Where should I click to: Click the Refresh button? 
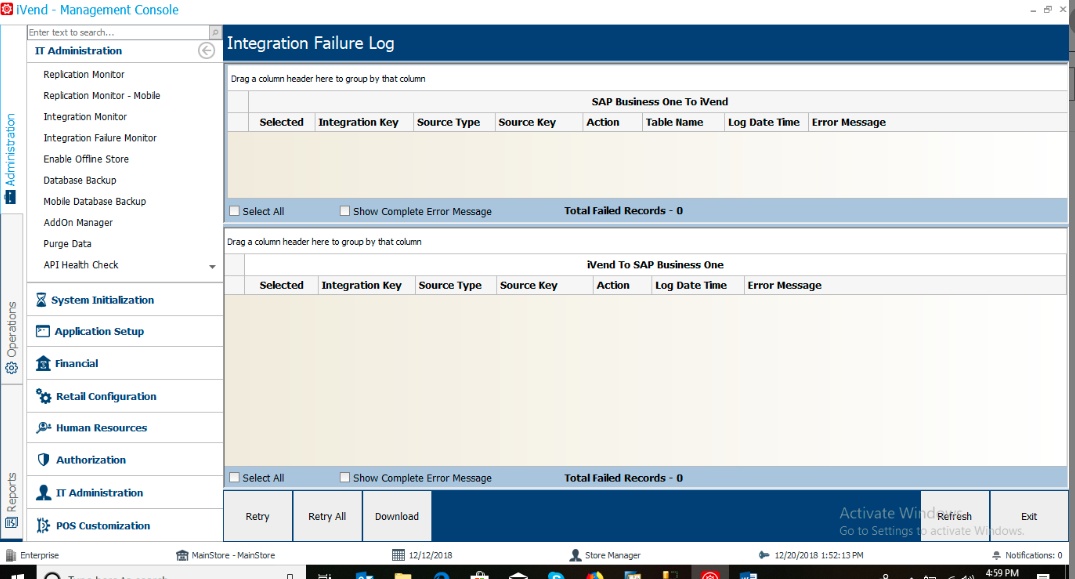[954, 516]
